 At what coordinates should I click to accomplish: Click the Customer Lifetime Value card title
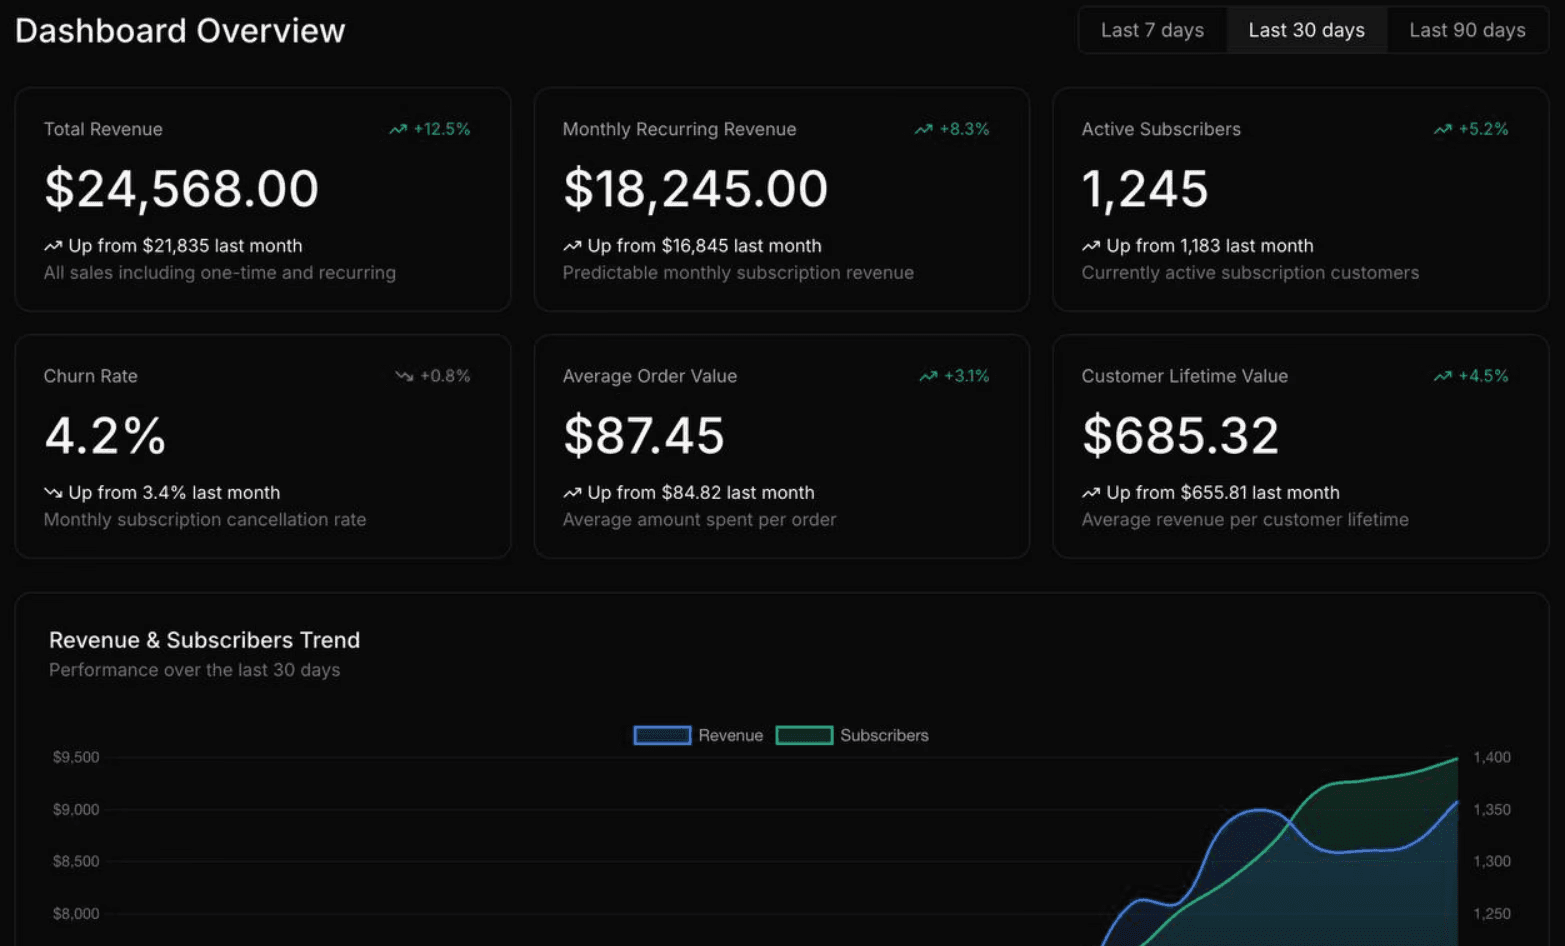click(x=1185, y=376)
